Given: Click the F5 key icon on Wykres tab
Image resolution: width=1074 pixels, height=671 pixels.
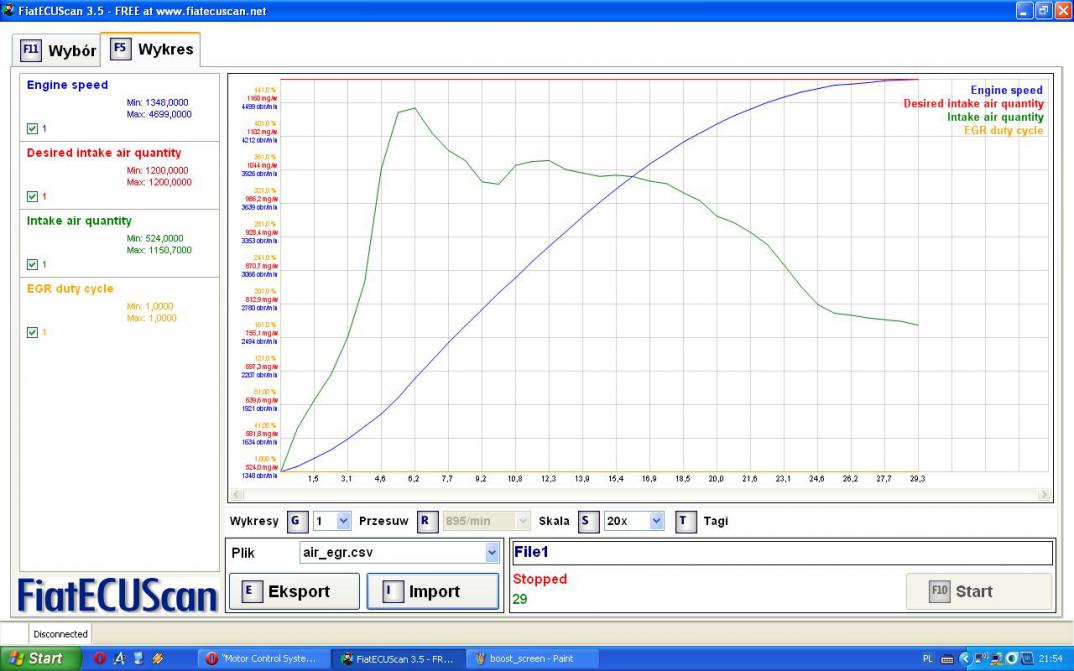Looking at the screenshot, I should click(120, 49).
